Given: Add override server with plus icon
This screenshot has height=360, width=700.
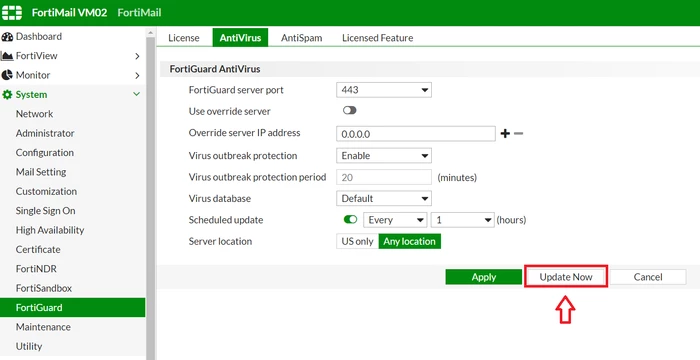Looking at the screenshot, I should click(505, 134).
